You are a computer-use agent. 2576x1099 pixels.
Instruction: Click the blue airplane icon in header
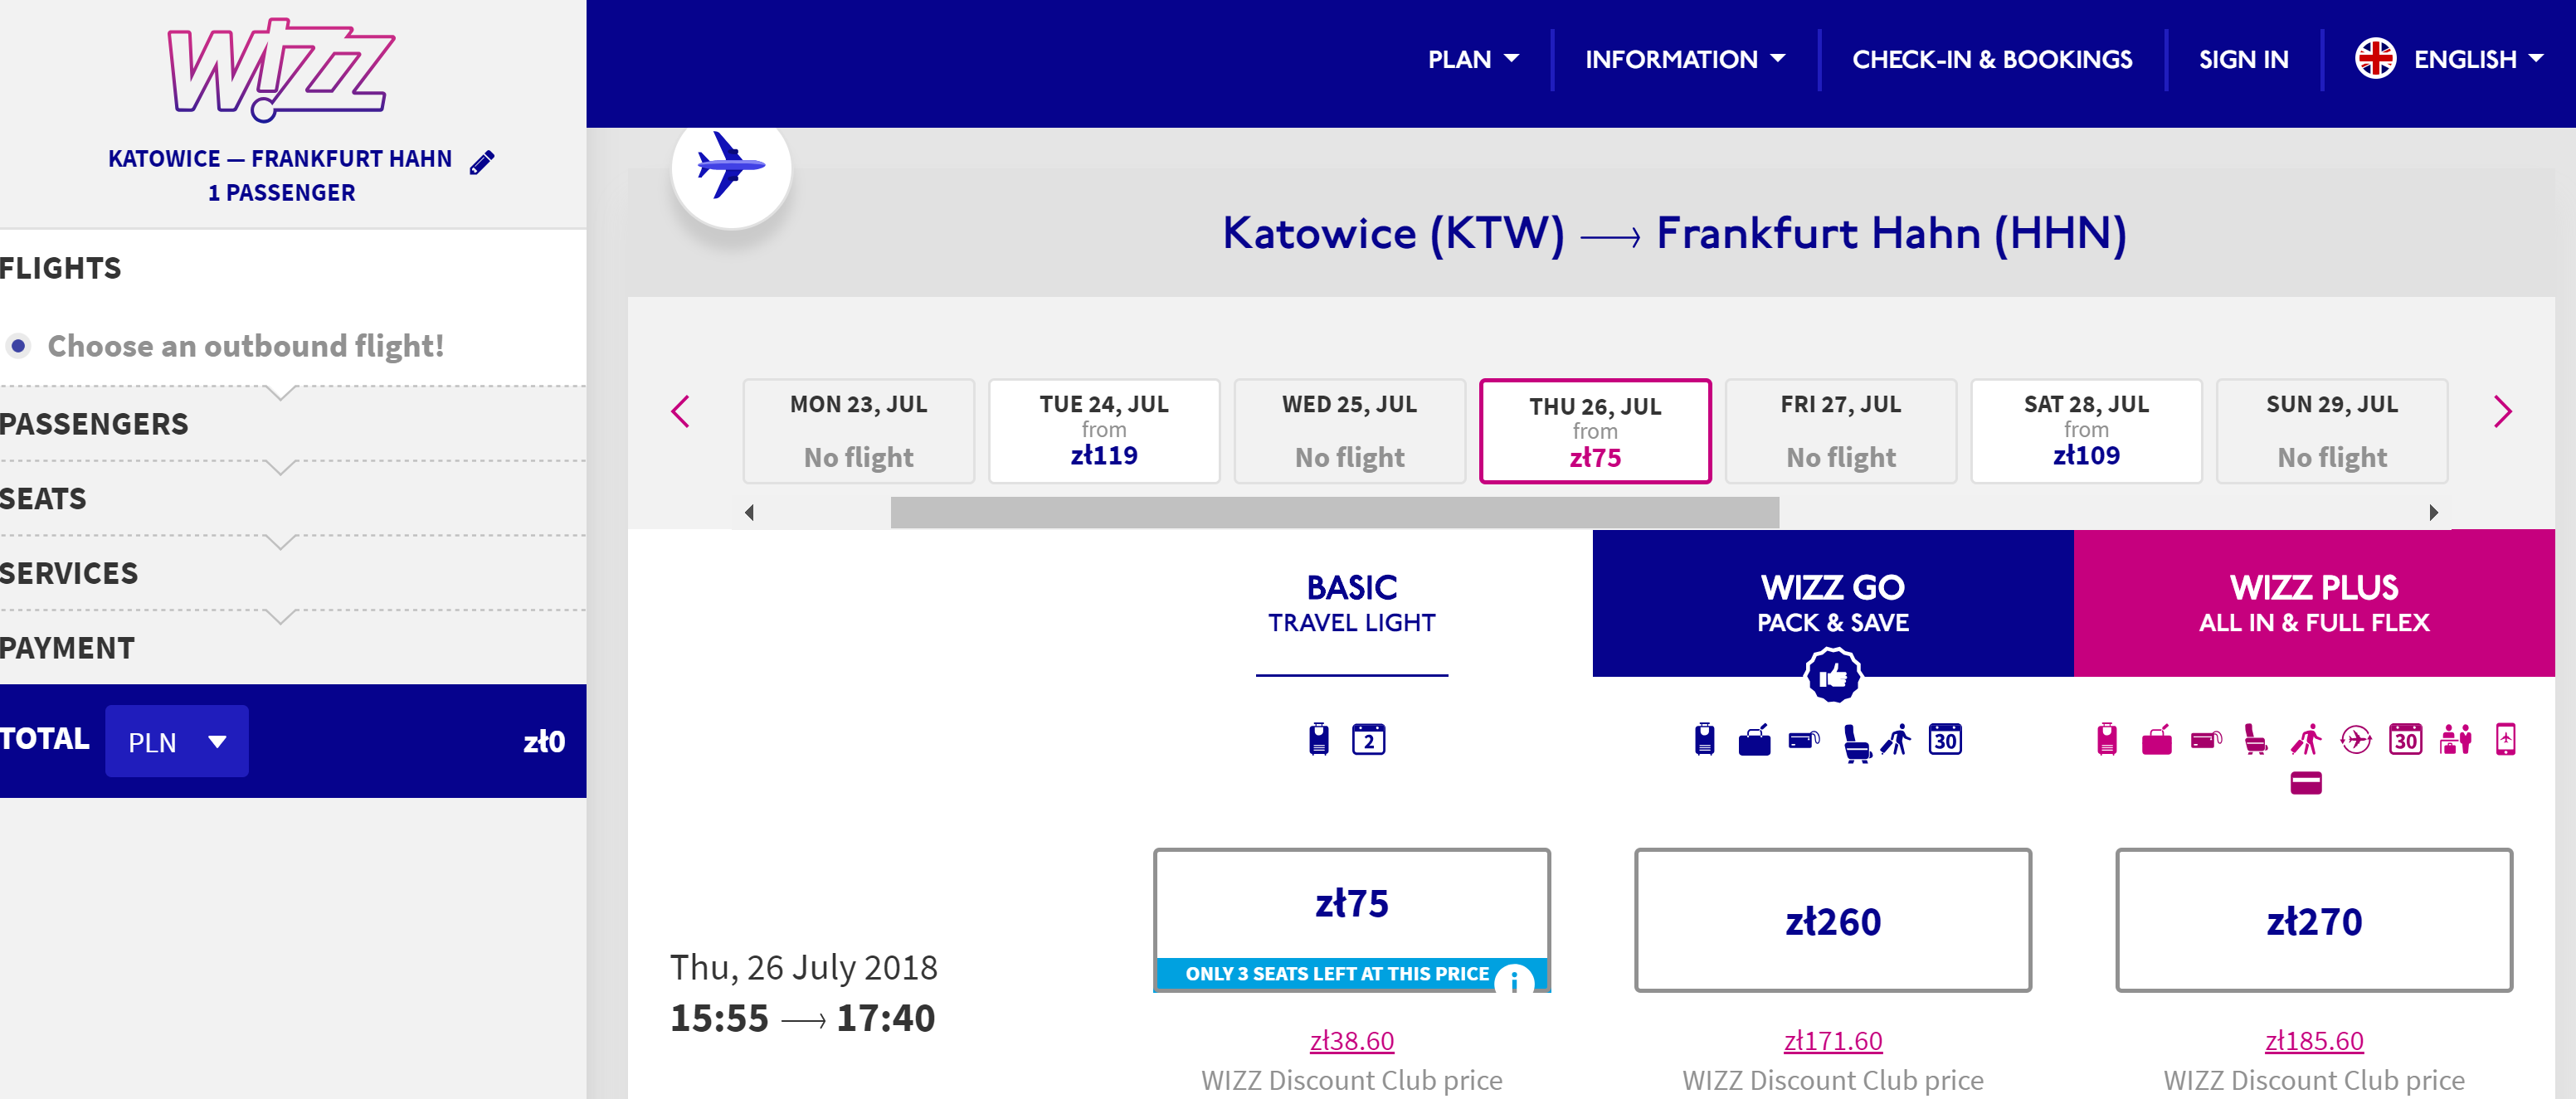click(731, 166)
